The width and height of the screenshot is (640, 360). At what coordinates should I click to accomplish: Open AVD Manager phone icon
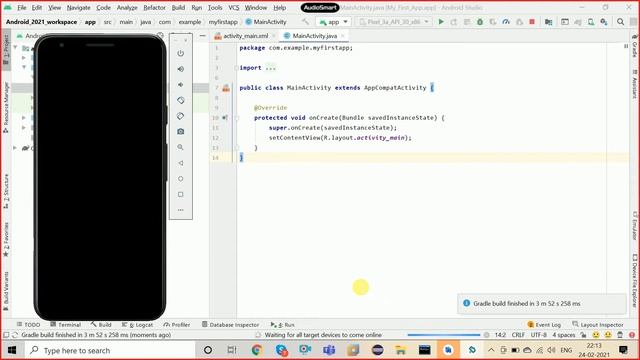click(x=591, y=22)
